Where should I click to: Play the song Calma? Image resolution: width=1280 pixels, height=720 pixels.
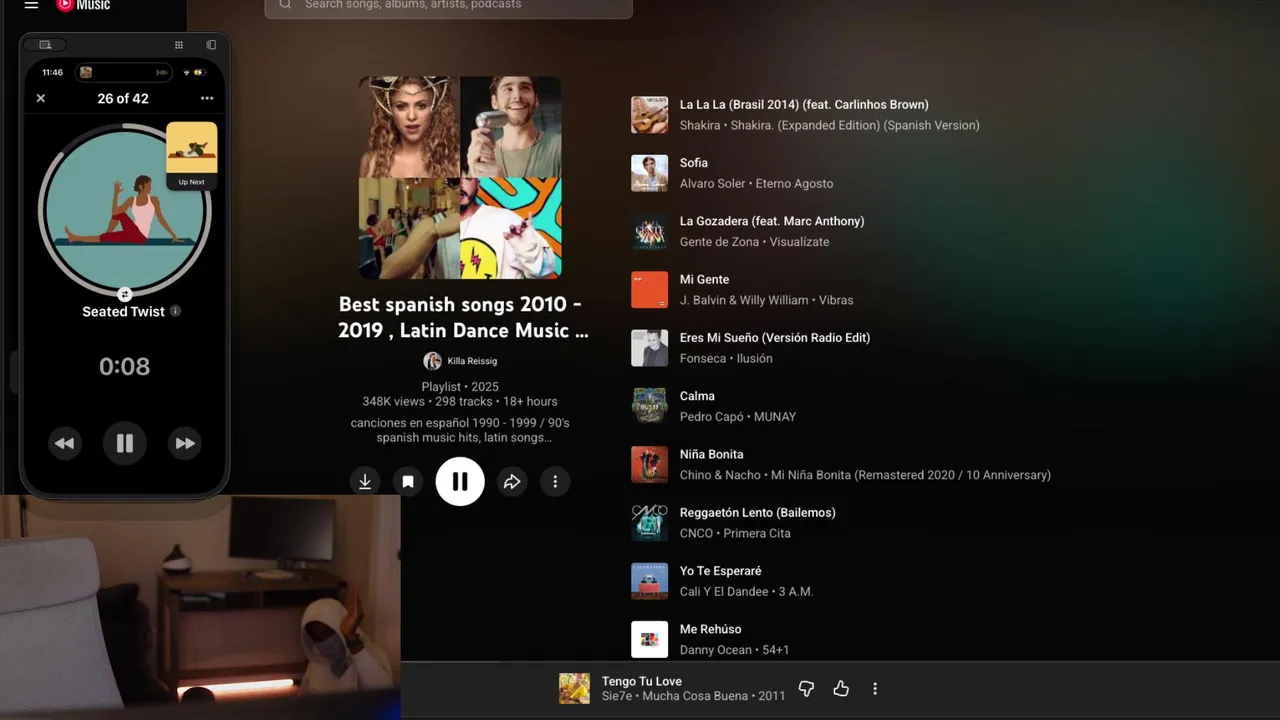click(697, 396)
